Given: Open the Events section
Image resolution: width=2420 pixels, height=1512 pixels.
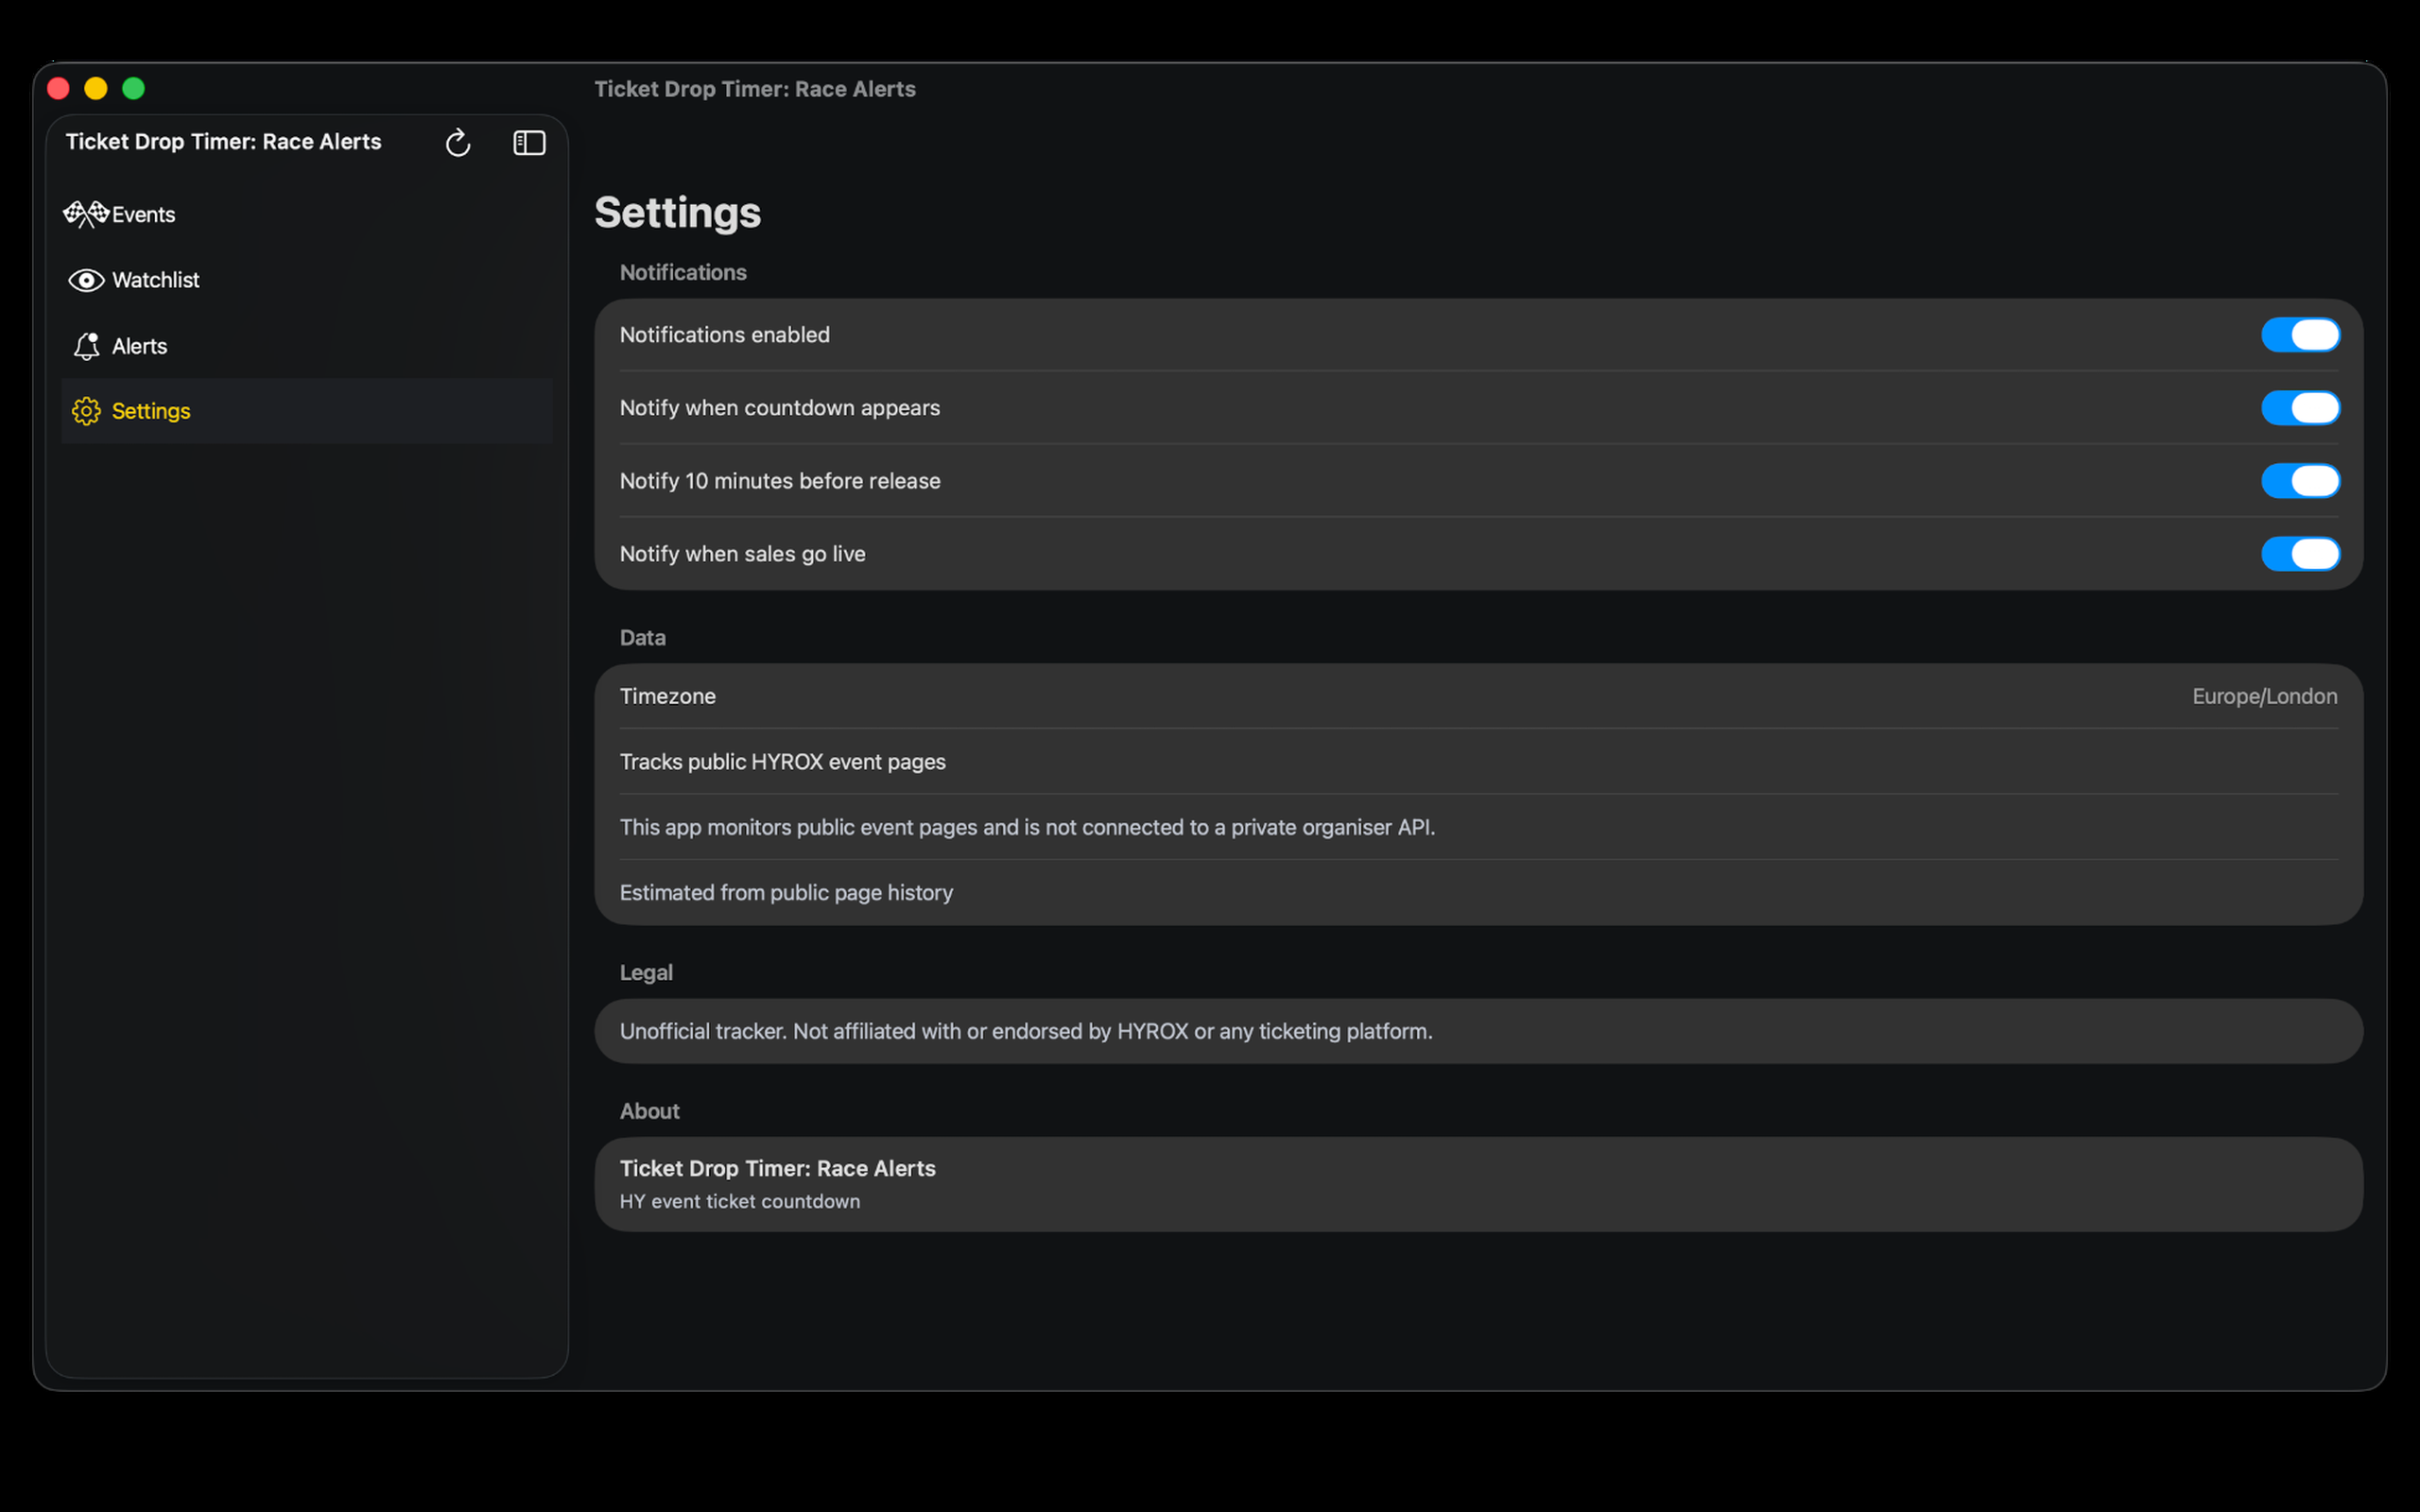Looking at the screenshot, I should (x=307, y=214).
